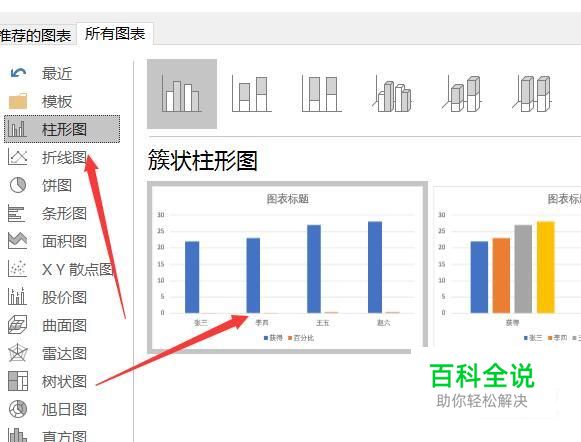Screen dimensions: 581x442
Task: Select the 雷达图 category label
Action: tap(64, 353)
